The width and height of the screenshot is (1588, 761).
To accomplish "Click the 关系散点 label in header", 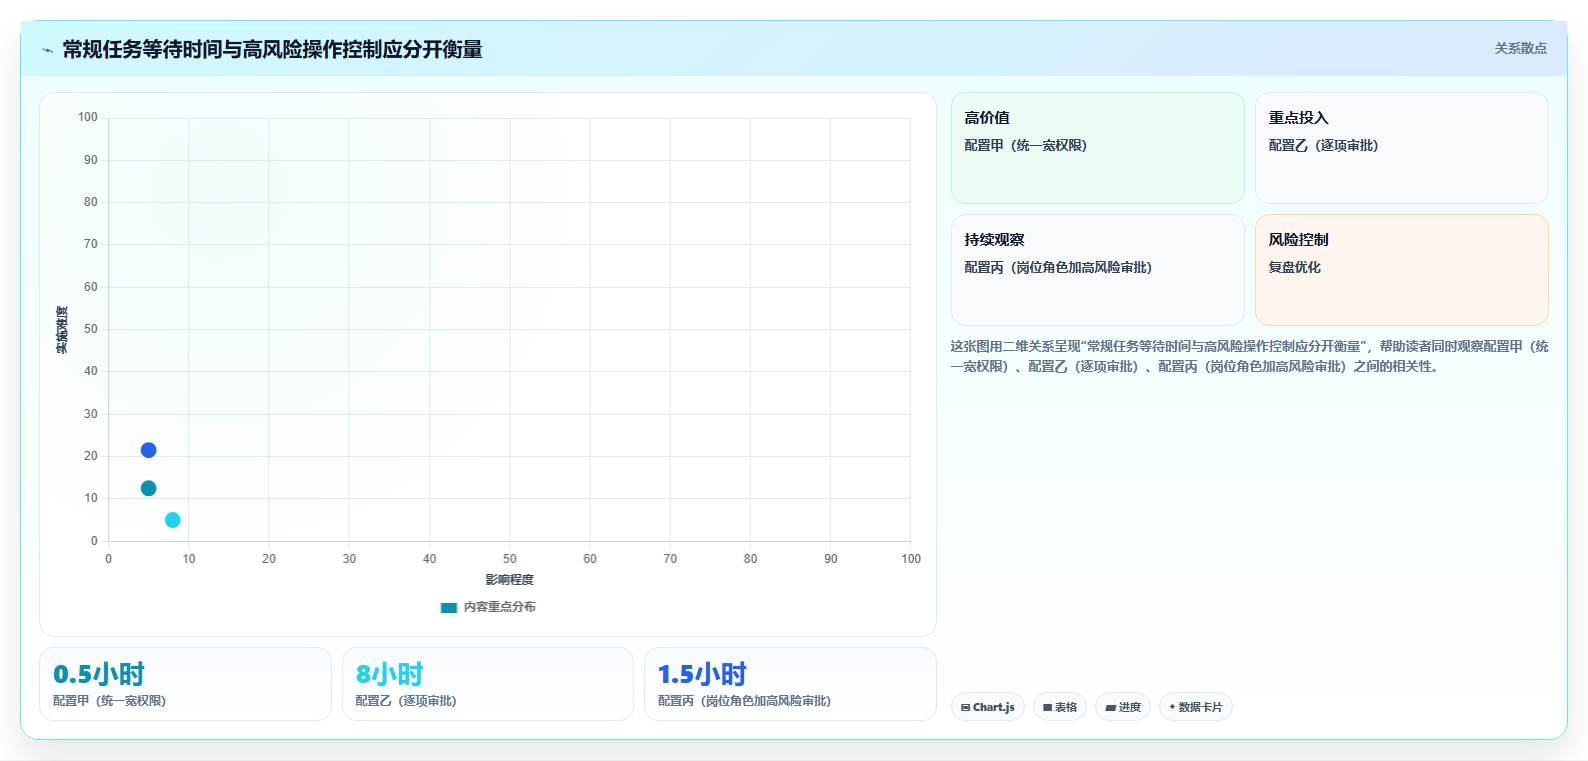I will click(1520, 48).
